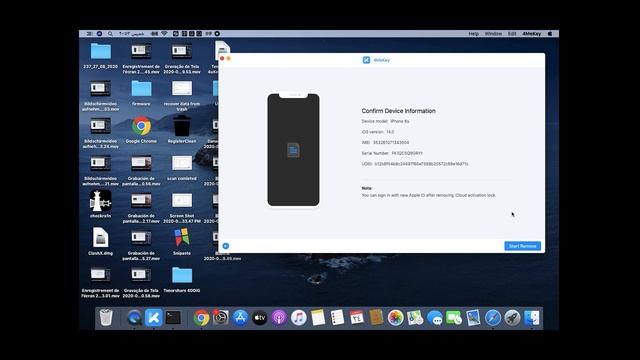640x360 pixels.
Task: Open FaceTime from the Dock
Action: click(x=453, y=318)
